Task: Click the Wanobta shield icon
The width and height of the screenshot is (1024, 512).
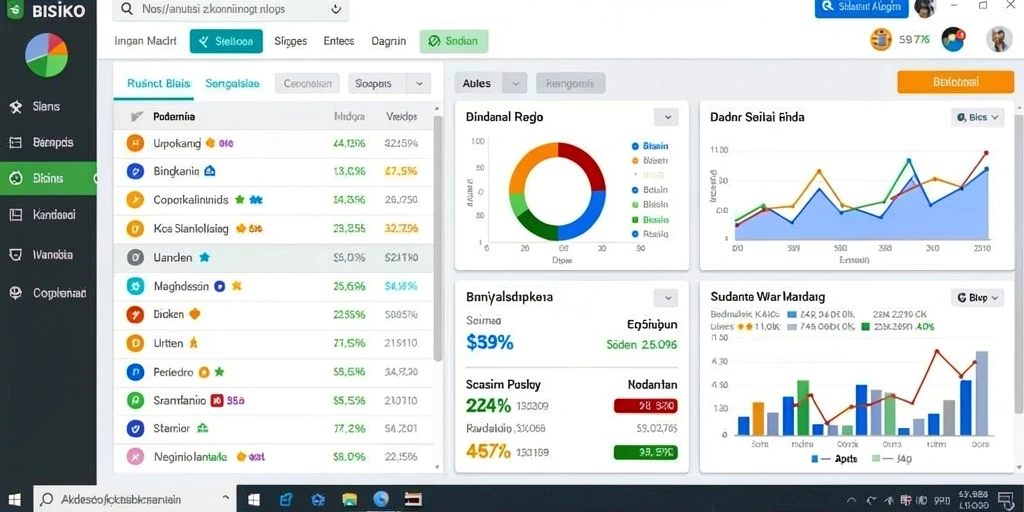Action: [16, 255]
